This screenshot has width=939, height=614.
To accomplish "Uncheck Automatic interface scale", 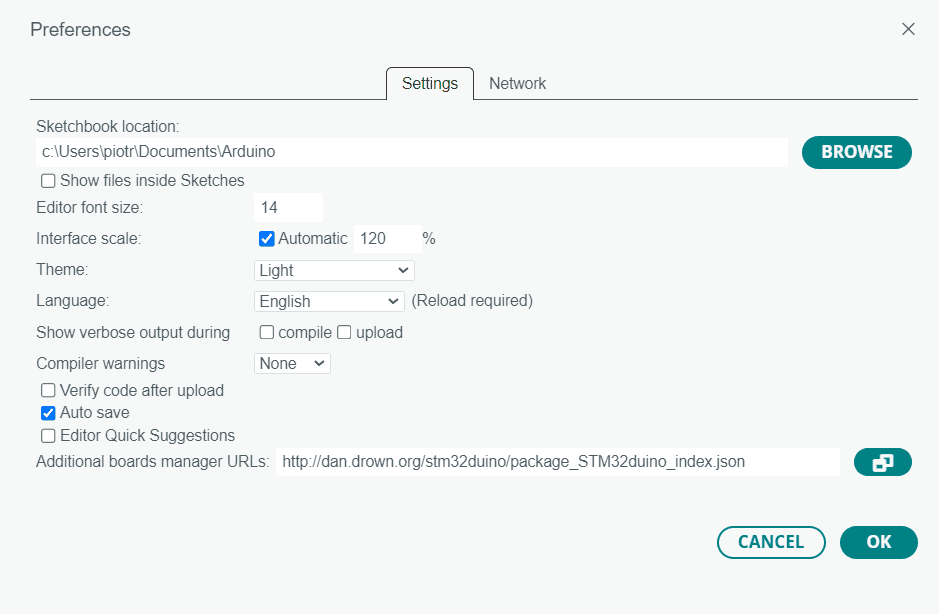I will tap(266, 239).
